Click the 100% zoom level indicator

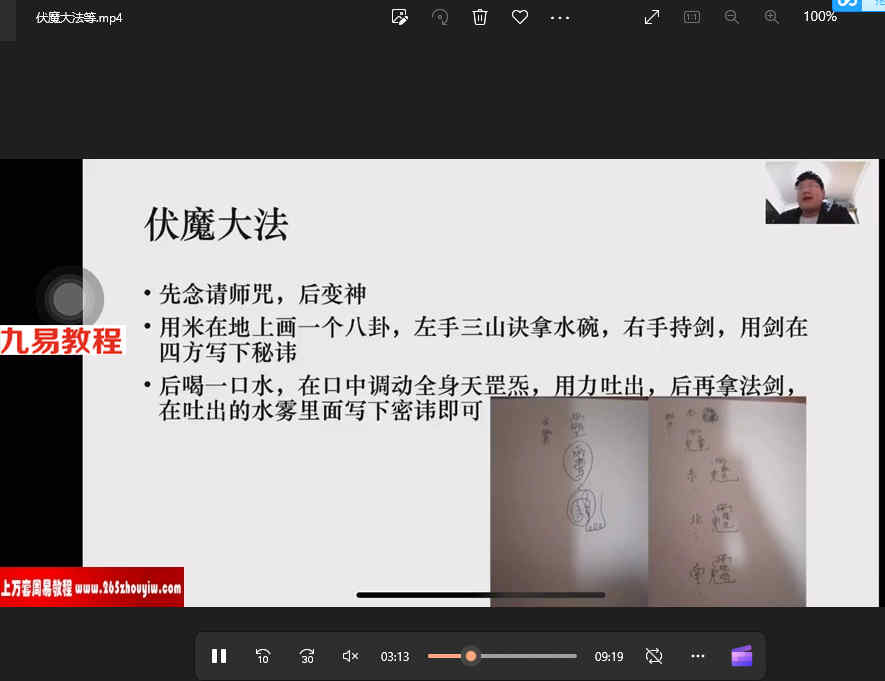tap(819, 17)
